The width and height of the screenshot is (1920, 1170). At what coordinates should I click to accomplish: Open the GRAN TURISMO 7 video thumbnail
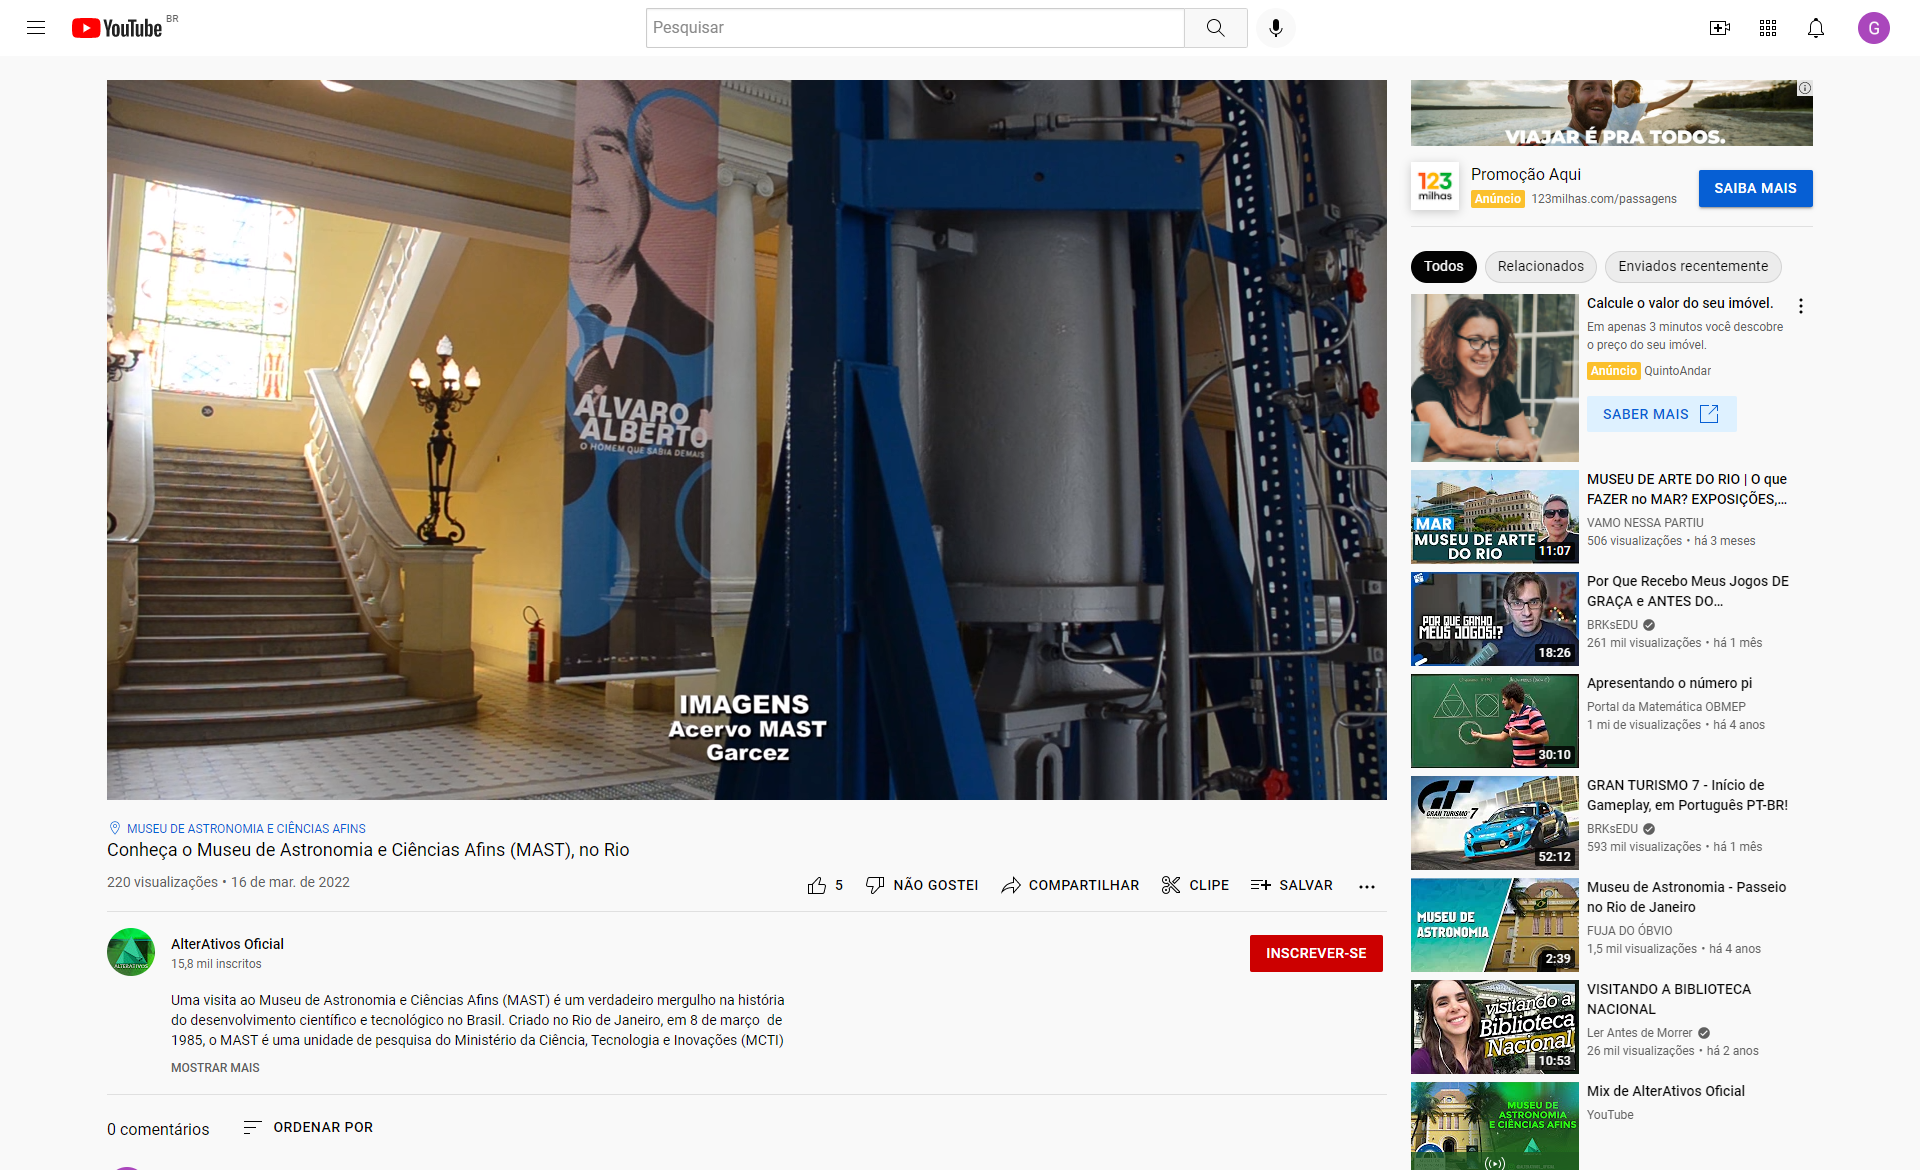[1494, 822]
